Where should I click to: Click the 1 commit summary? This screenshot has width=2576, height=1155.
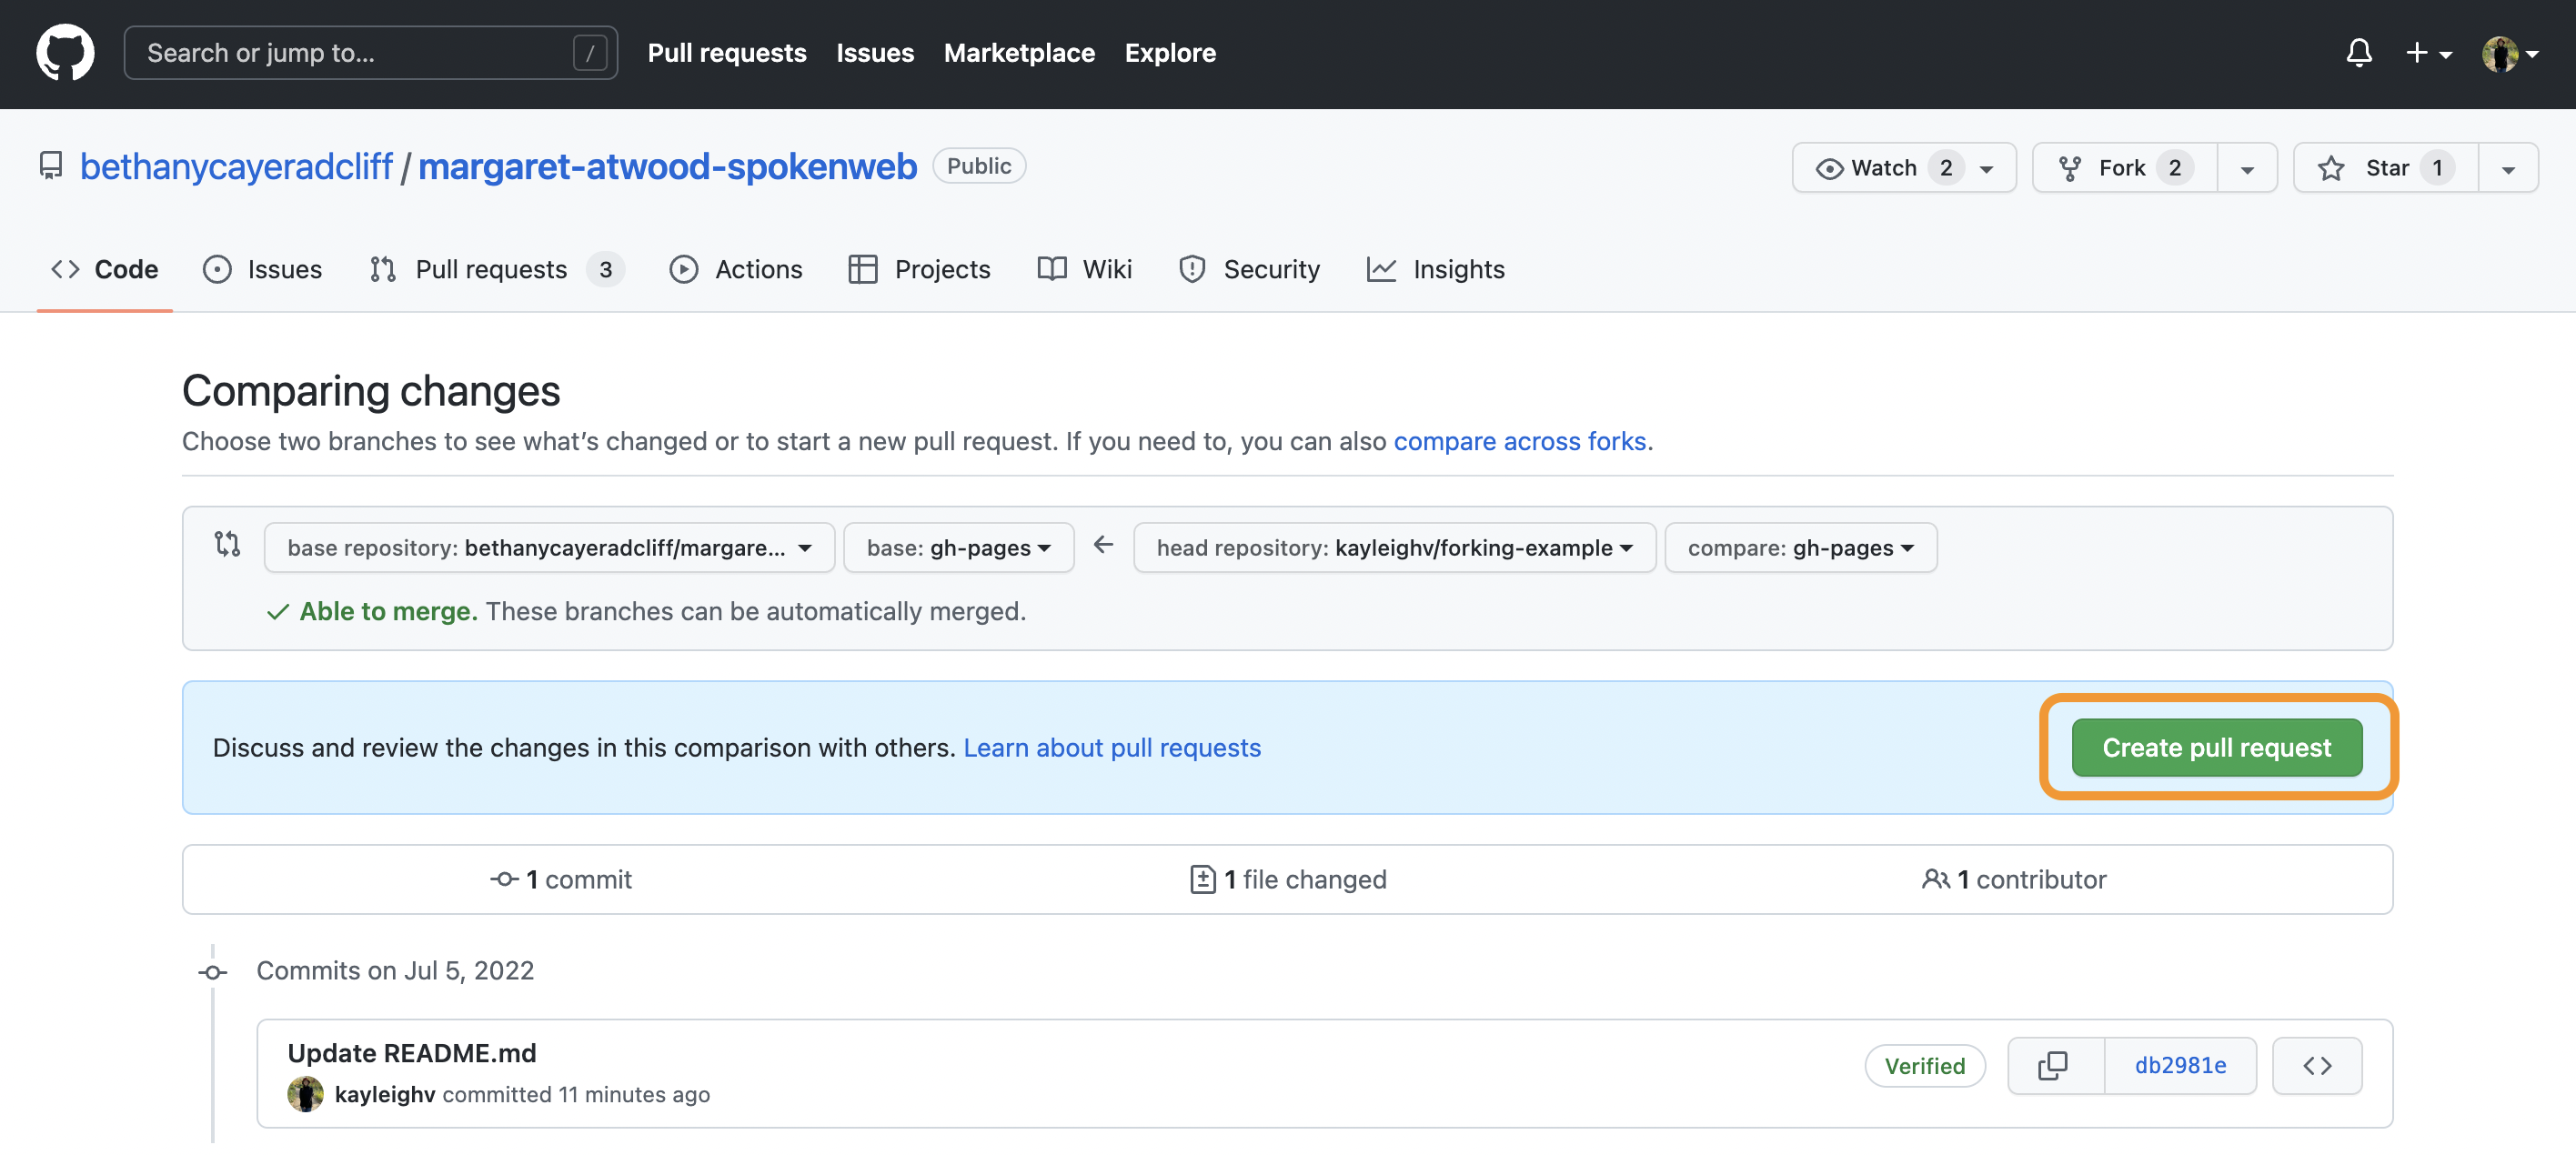(561, 879)
